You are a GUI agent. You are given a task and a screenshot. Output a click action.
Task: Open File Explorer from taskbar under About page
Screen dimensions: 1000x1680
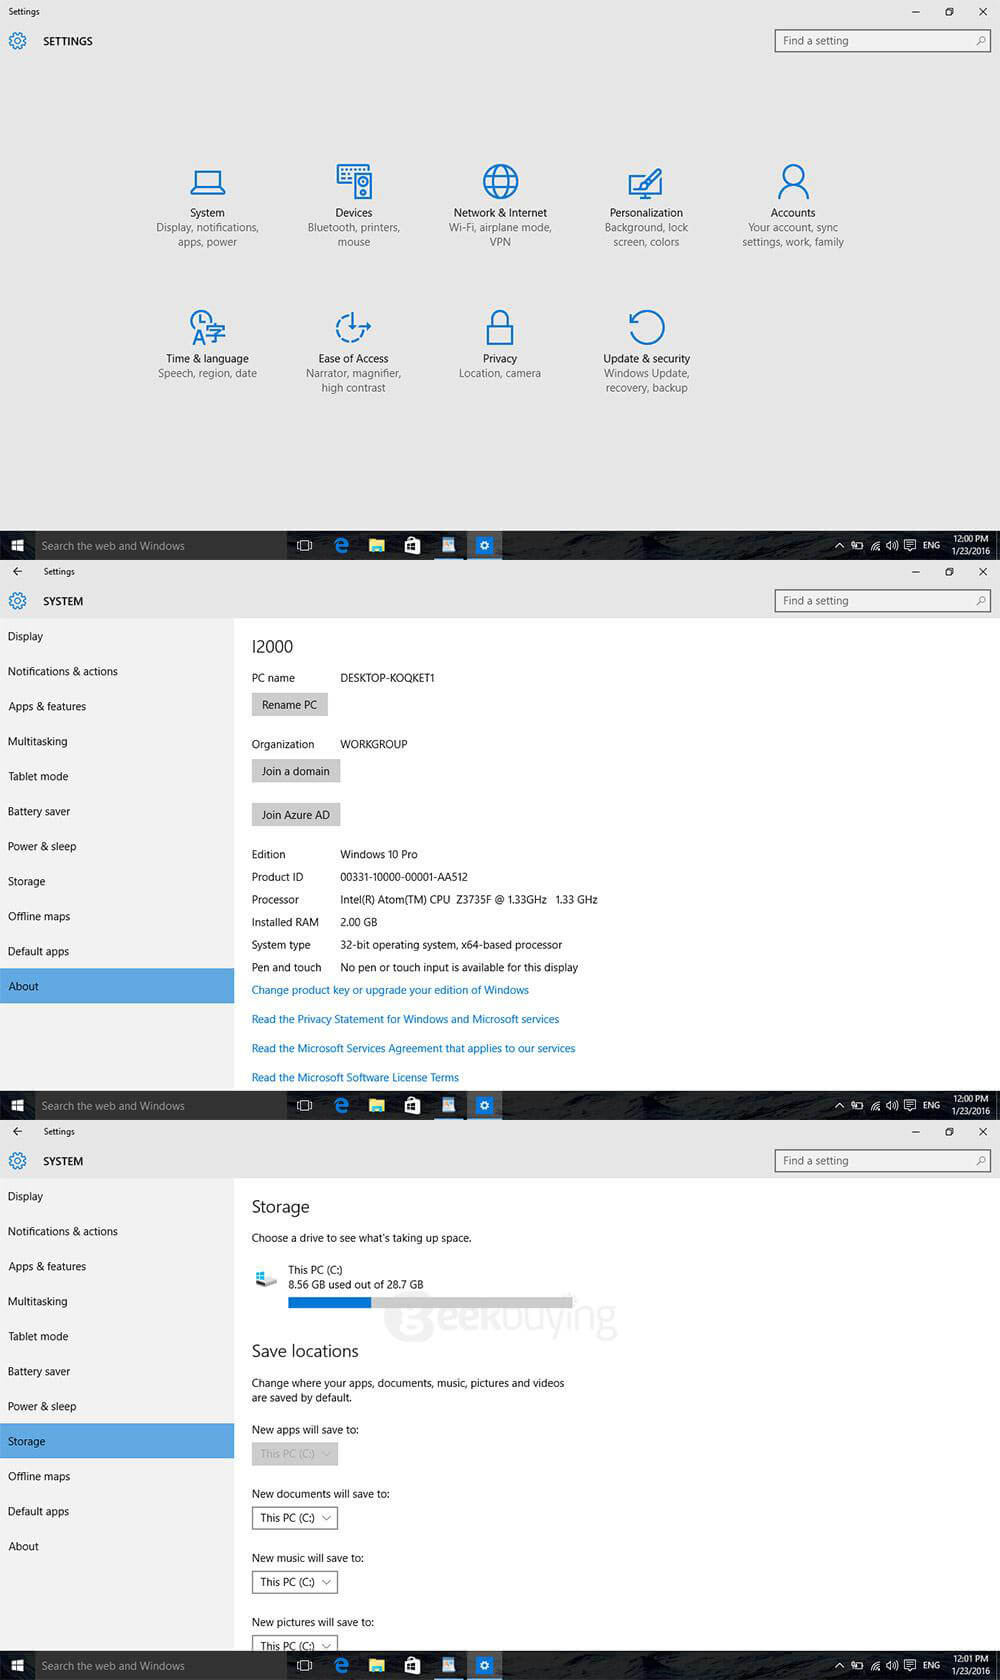click(x=377, y=1106)
